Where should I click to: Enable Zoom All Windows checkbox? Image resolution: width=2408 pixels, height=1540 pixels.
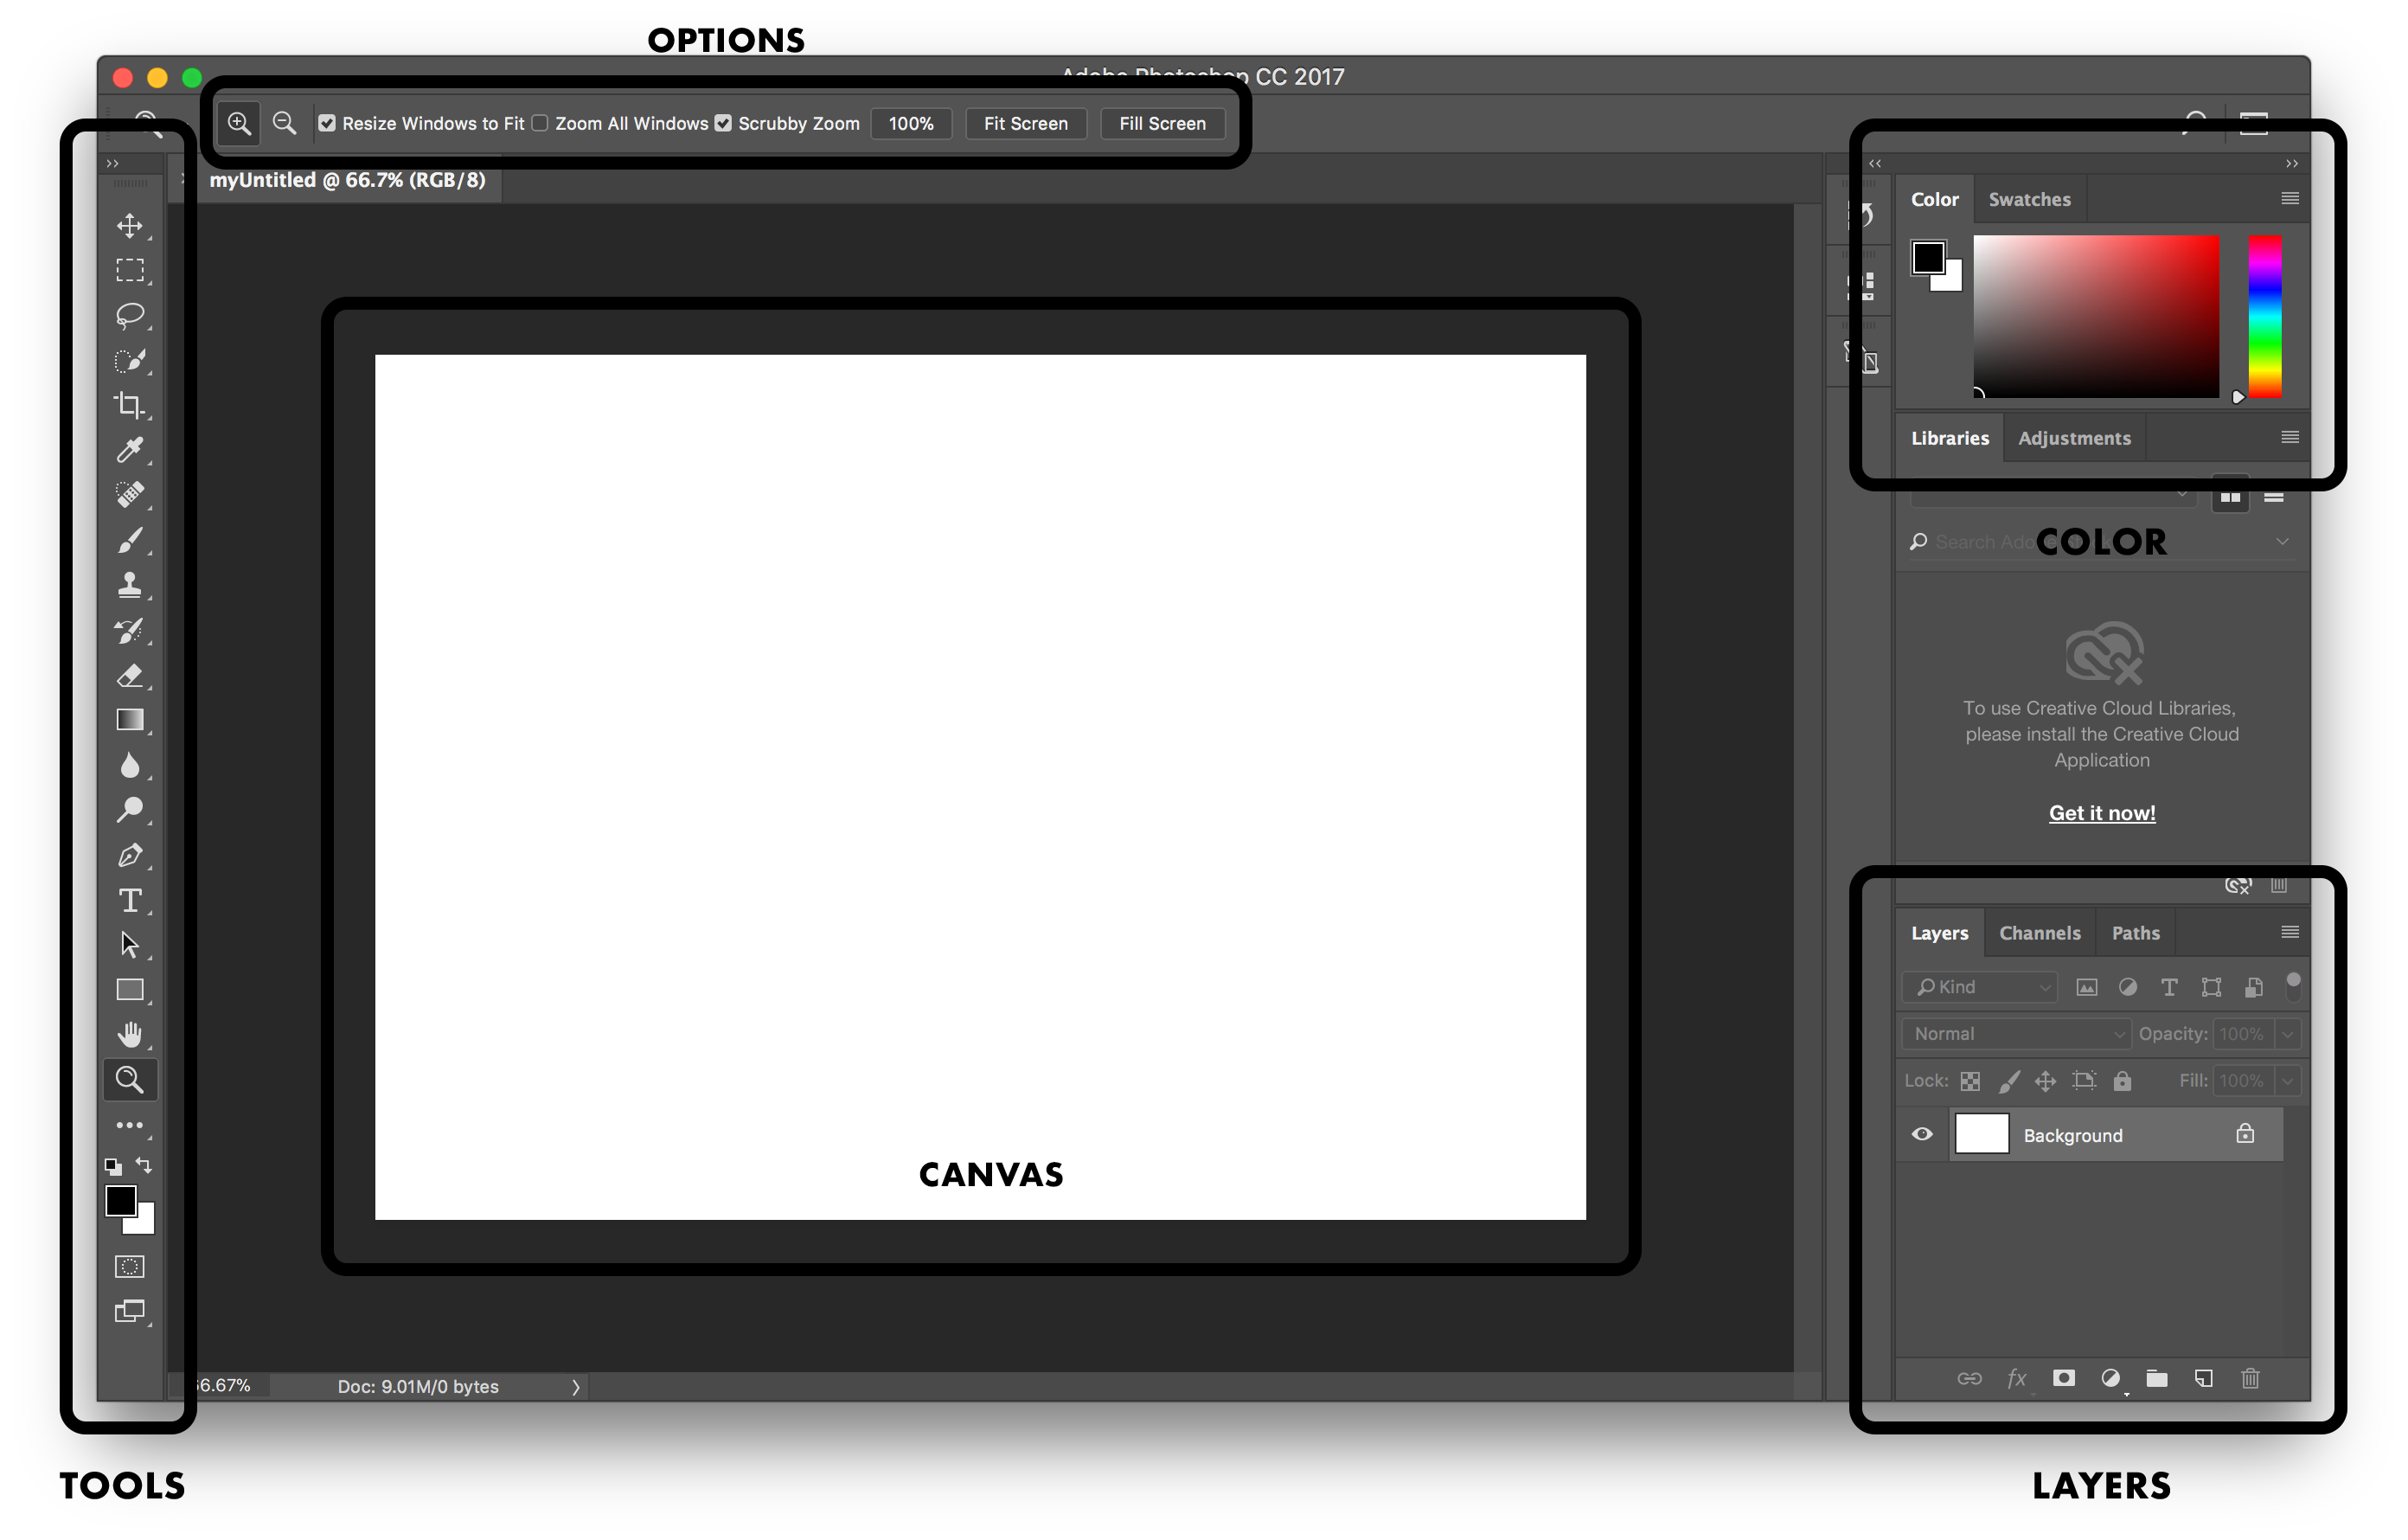540,123
